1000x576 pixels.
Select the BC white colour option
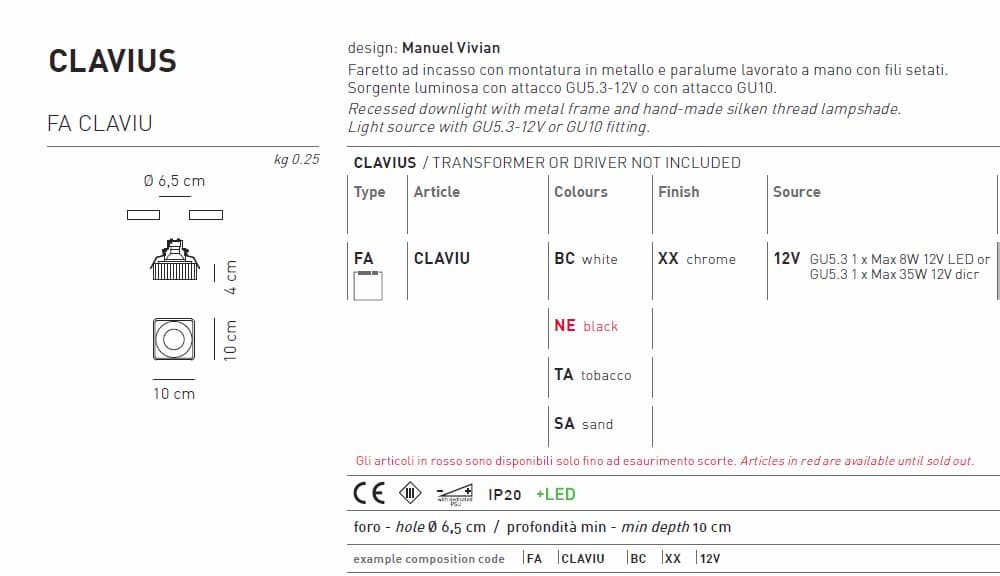(586, 259)
